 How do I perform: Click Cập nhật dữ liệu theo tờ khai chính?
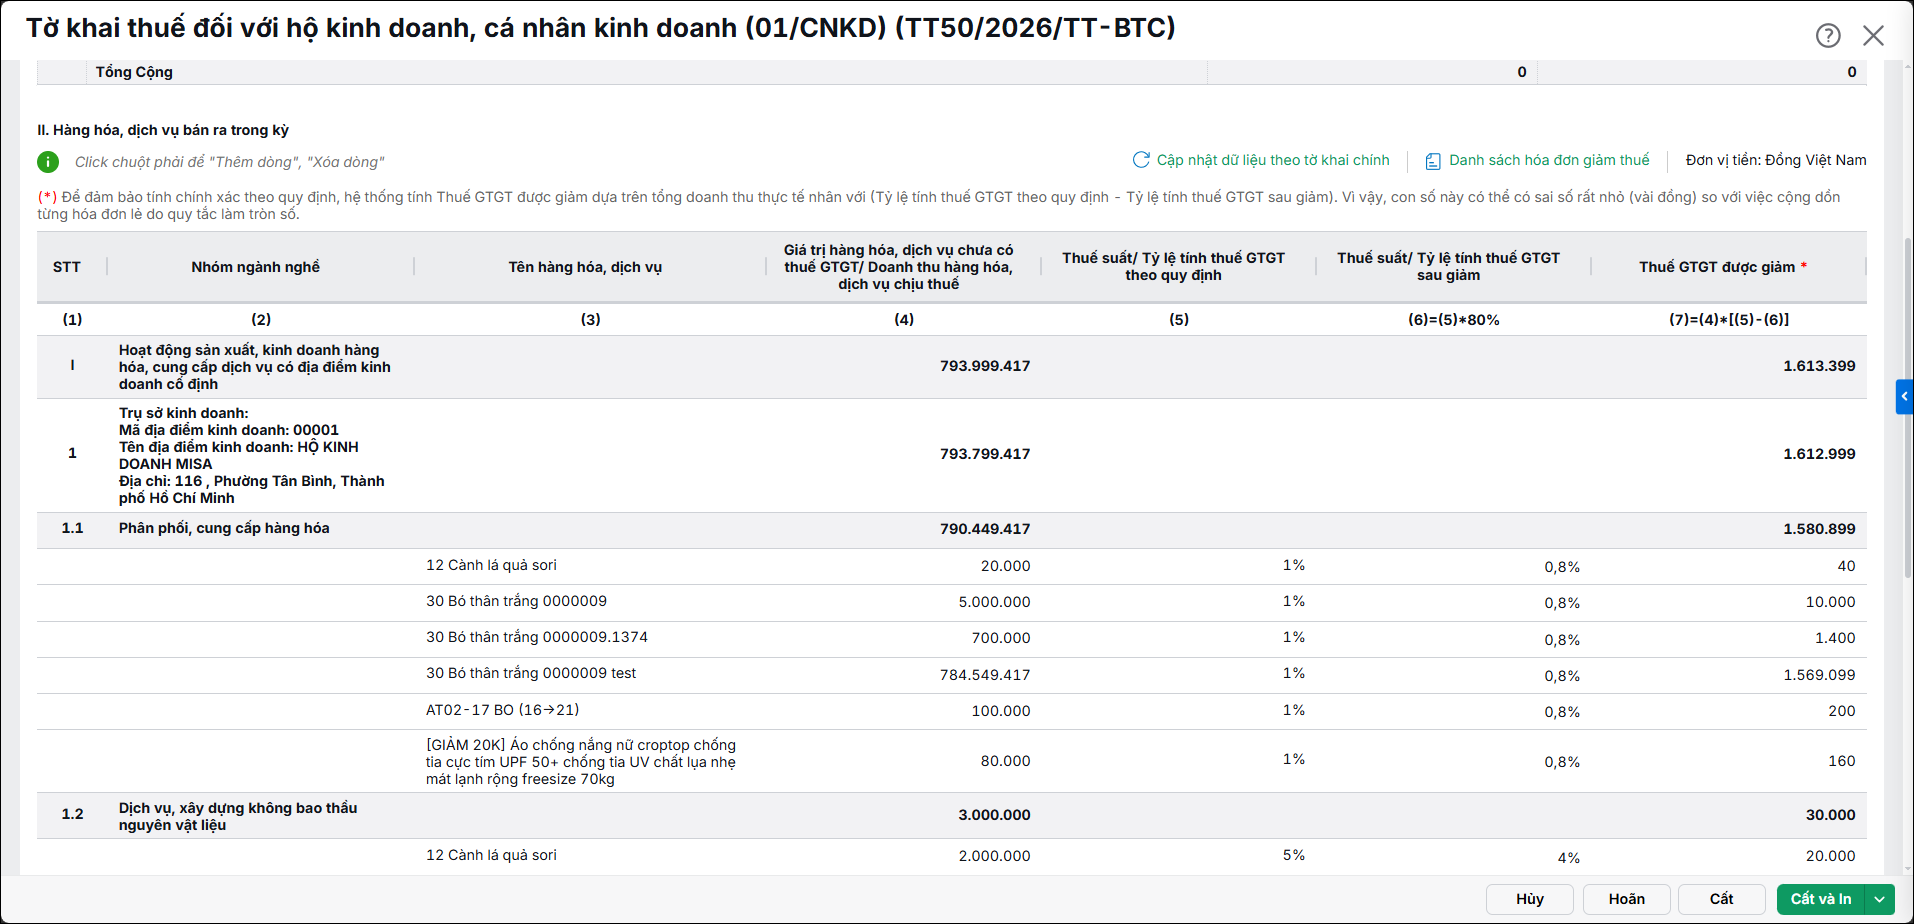[1273, 160]
